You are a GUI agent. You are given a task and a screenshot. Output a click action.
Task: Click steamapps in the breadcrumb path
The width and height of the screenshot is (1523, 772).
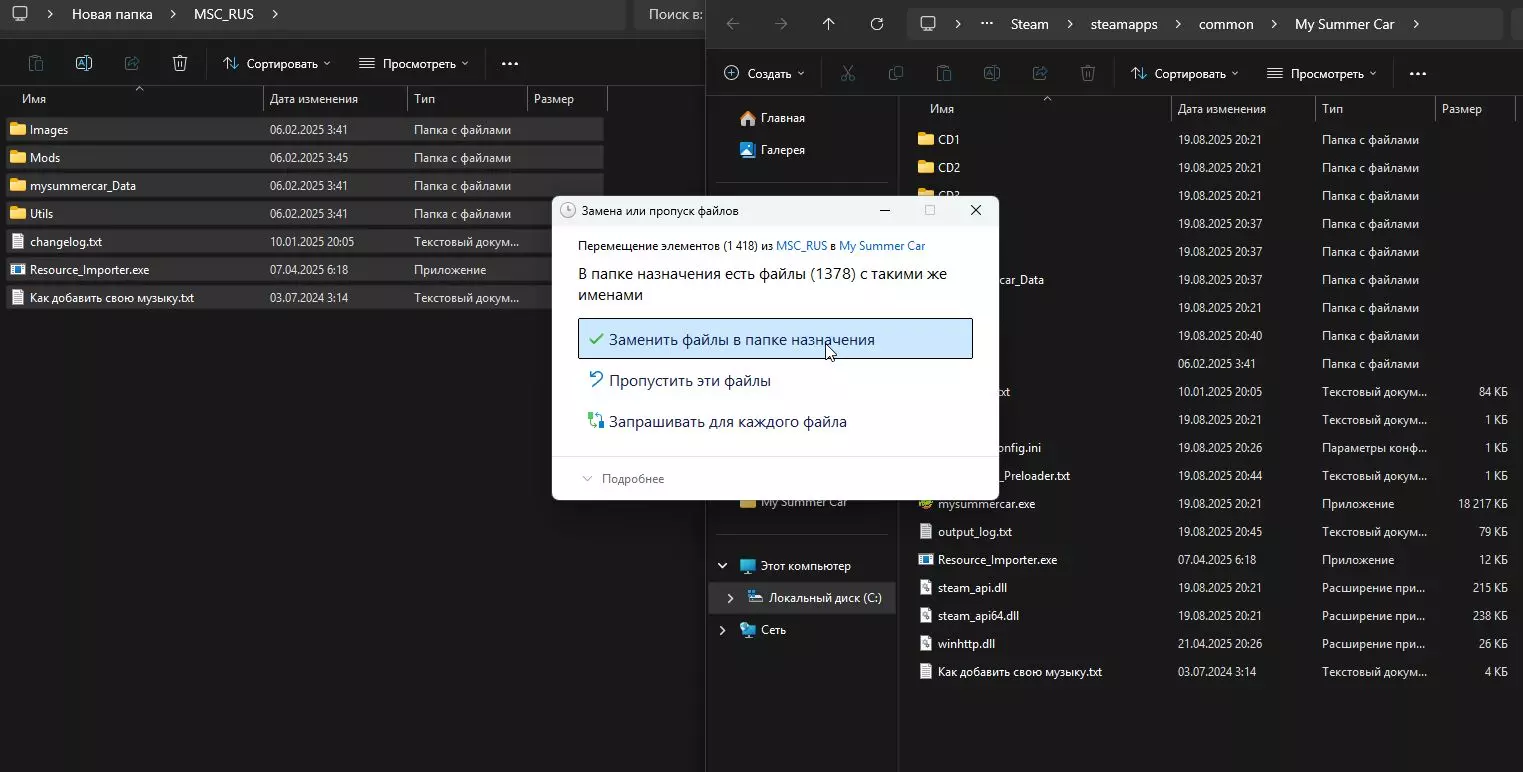click(x=1123, y=24)
